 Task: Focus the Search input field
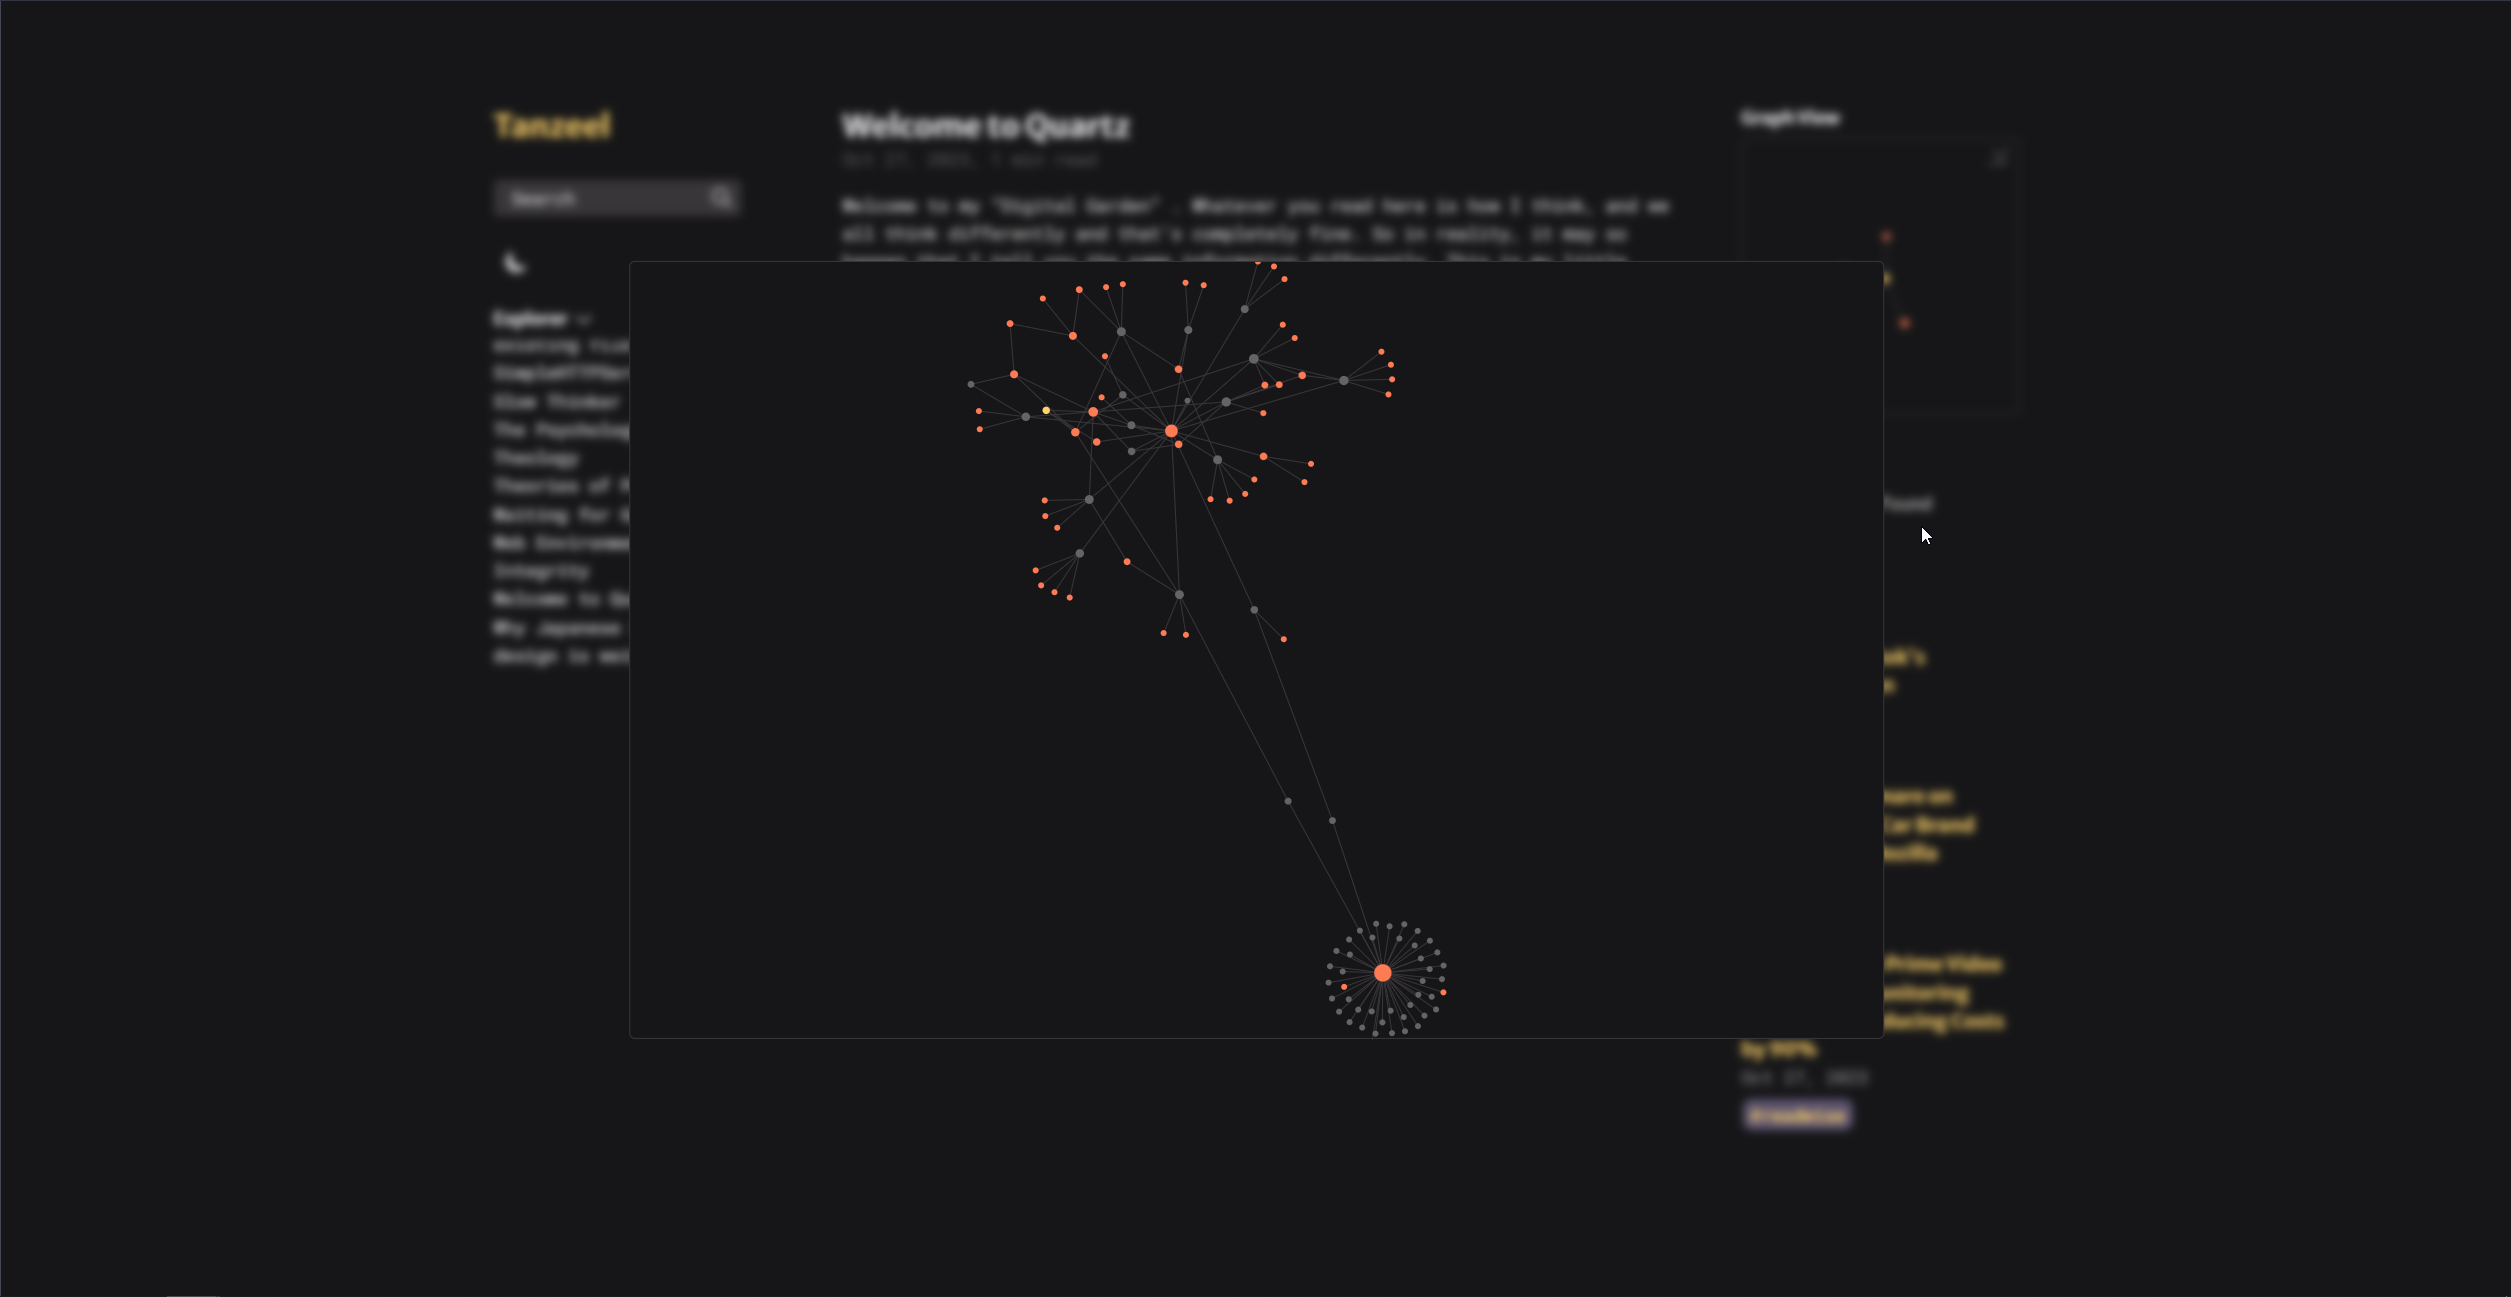600,198
